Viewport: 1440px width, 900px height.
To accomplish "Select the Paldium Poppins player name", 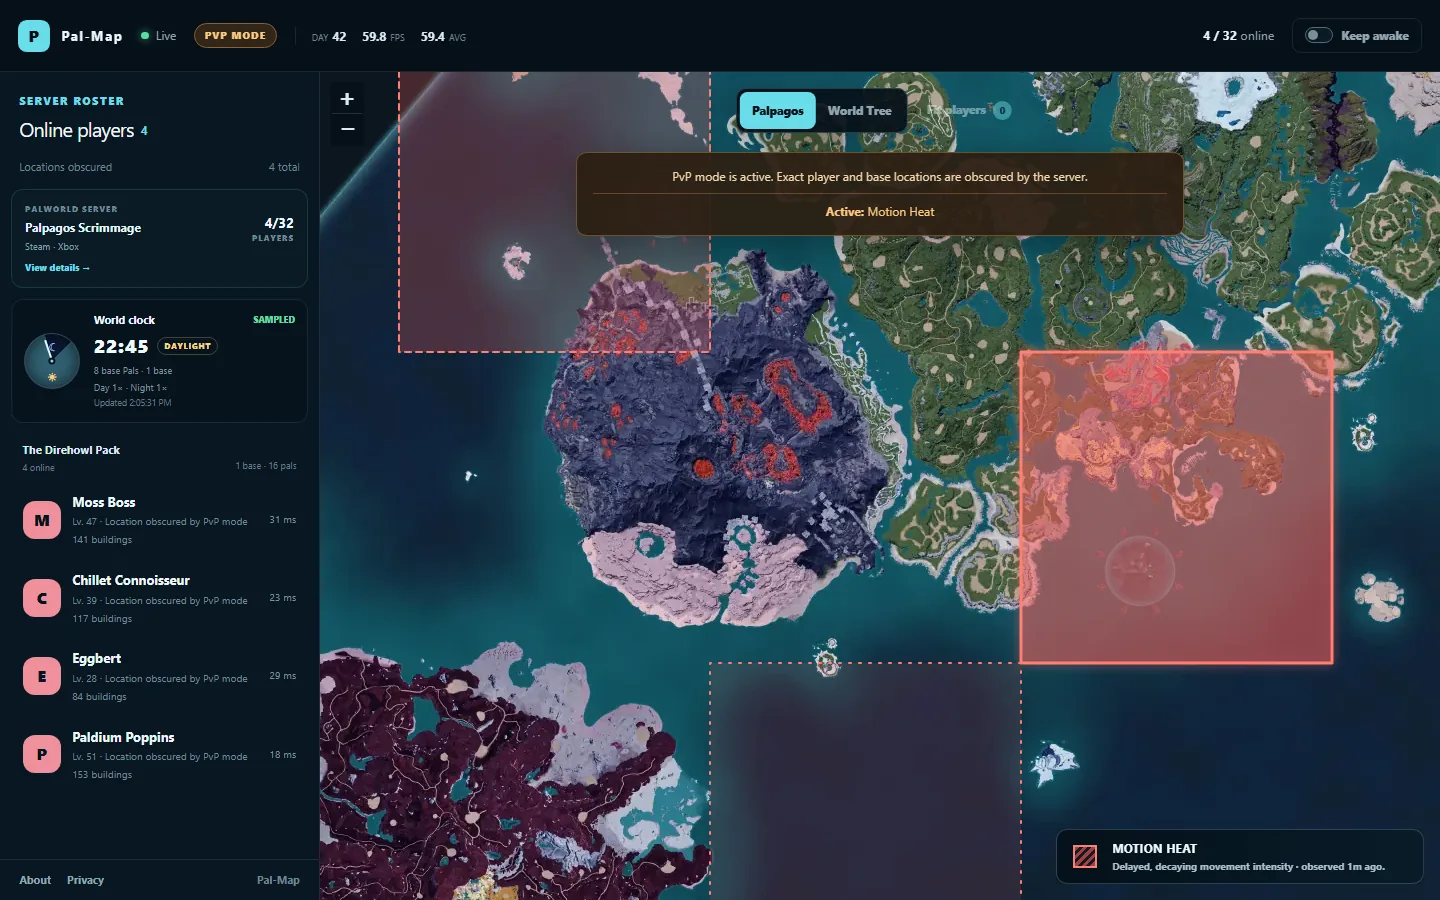I will click(x=123, y=737).
